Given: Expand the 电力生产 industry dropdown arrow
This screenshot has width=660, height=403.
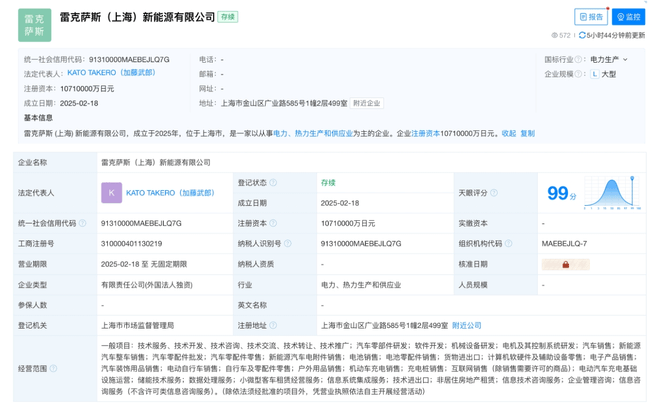Looking at the screenshot, I should tap(625, 60).
